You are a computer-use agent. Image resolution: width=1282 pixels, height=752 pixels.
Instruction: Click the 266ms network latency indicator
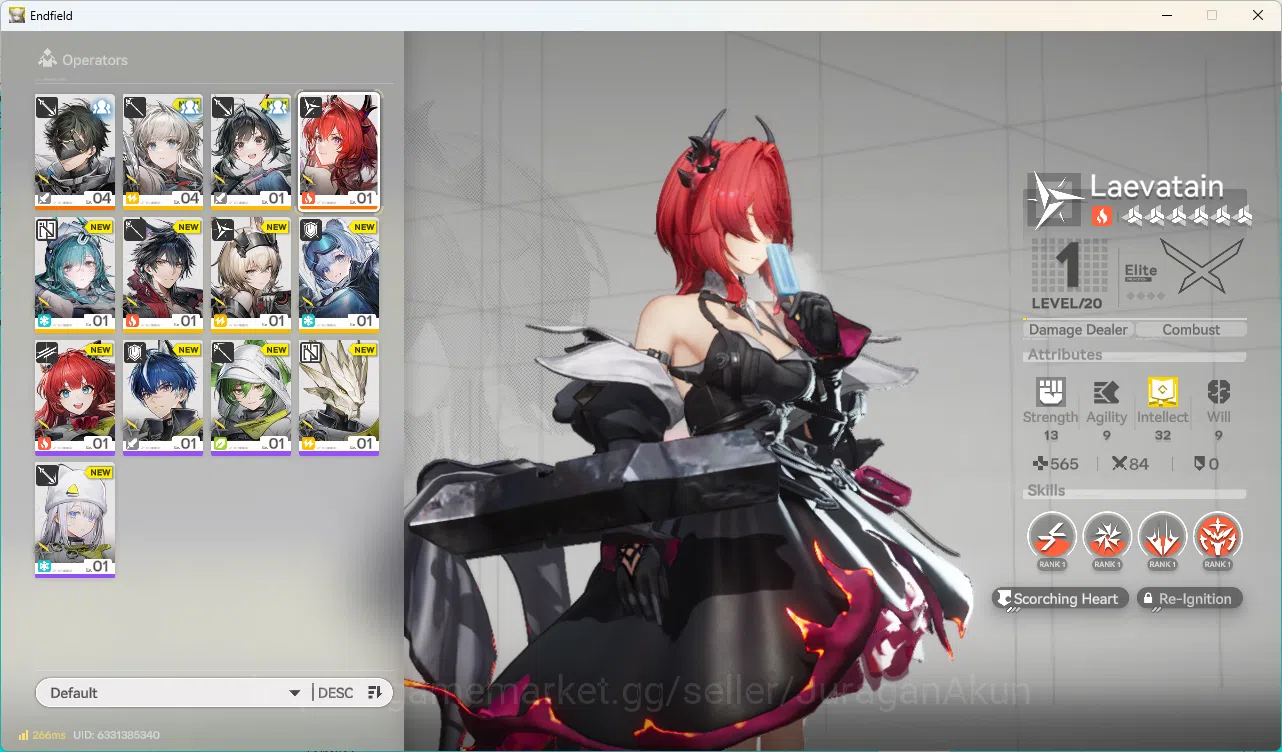pyautogui.click(x=41, y=735)
